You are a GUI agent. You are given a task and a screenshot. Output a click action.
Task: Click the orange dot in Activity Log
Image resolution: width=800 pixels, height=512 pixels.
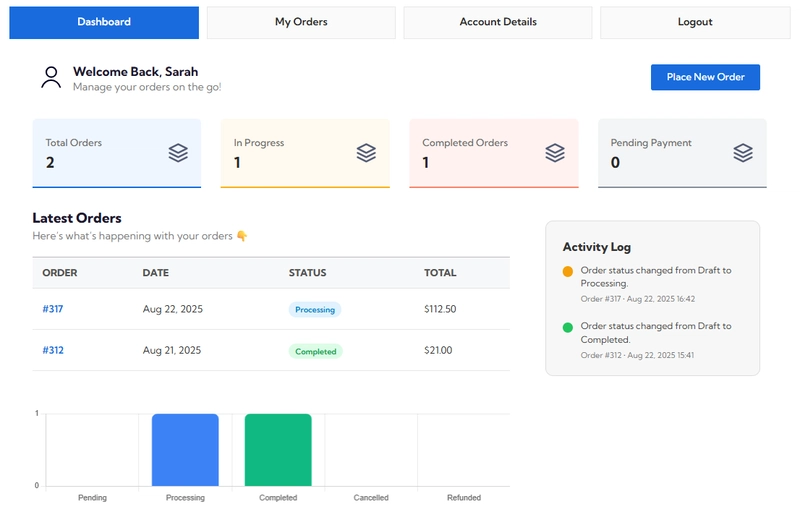tap(568, 271)
